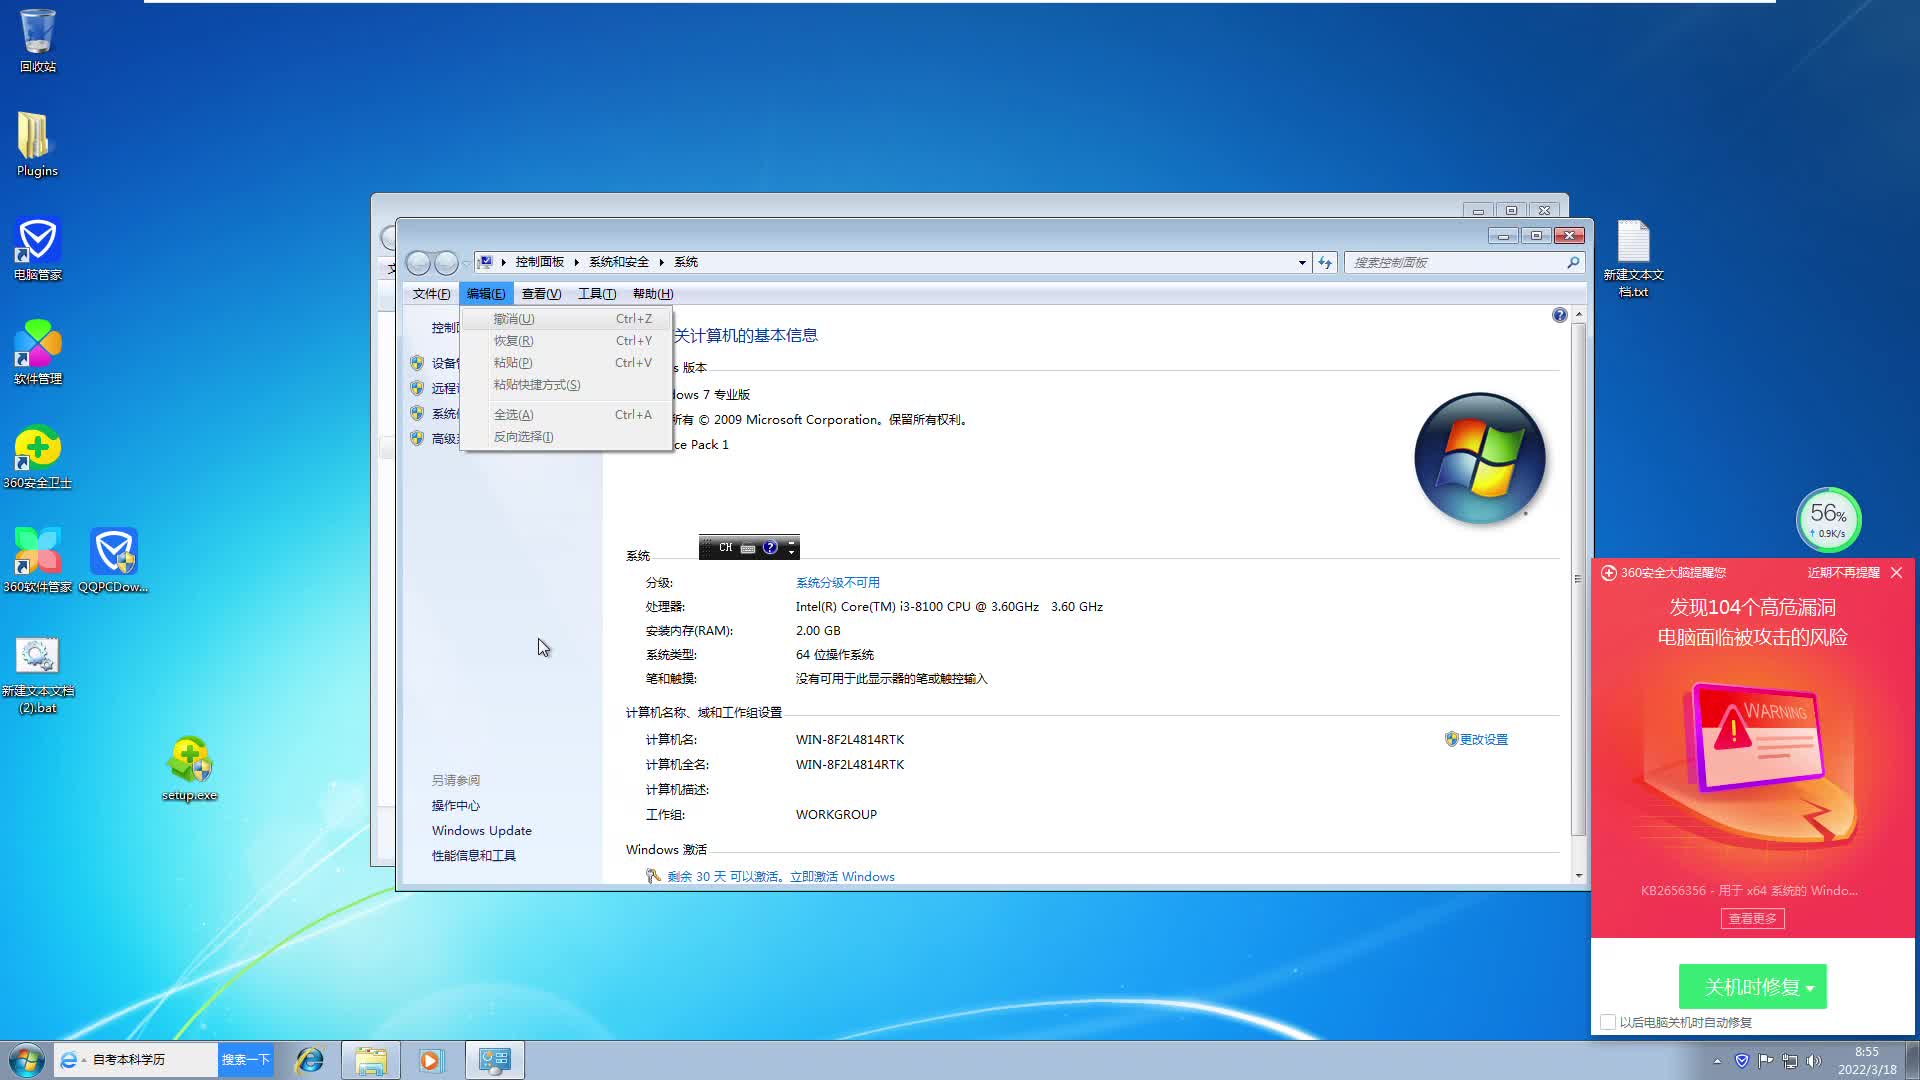Click the green 关机时修复 button
The image size is (1920, 1080).
point(1752,987)
